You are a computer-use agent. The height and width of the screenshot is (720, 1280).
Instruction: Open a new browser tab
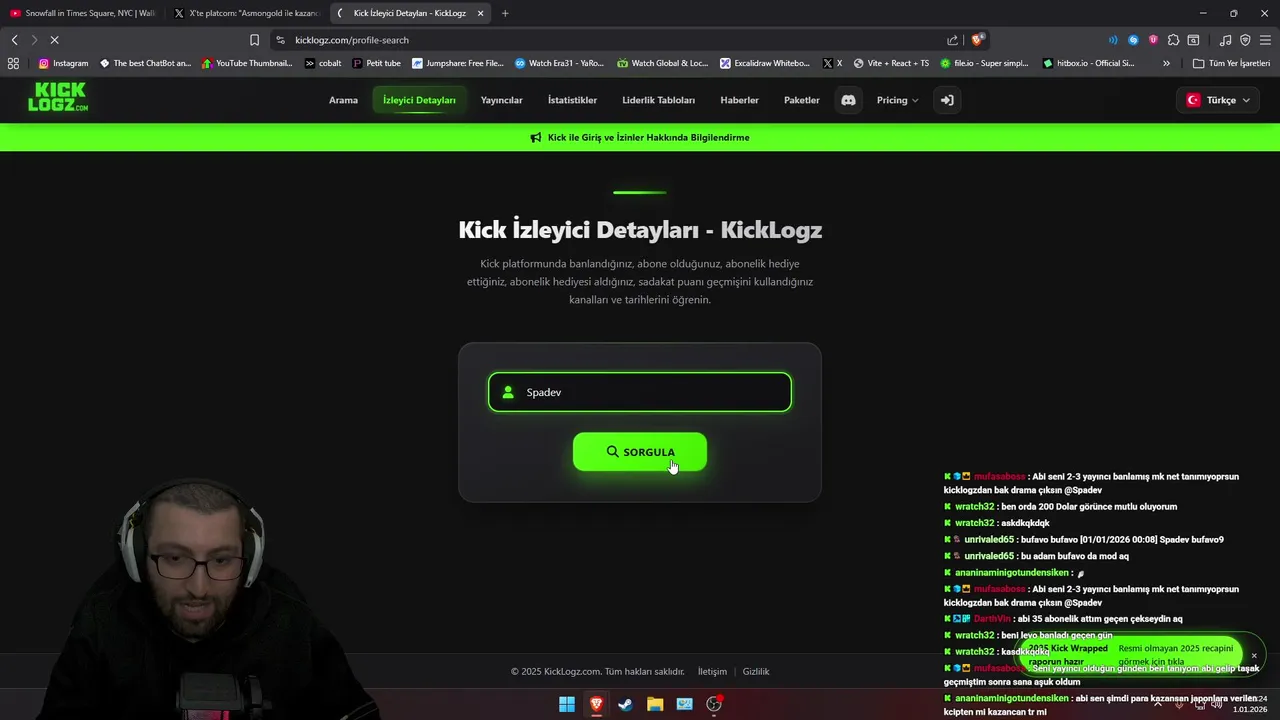[x=505, y=13]
